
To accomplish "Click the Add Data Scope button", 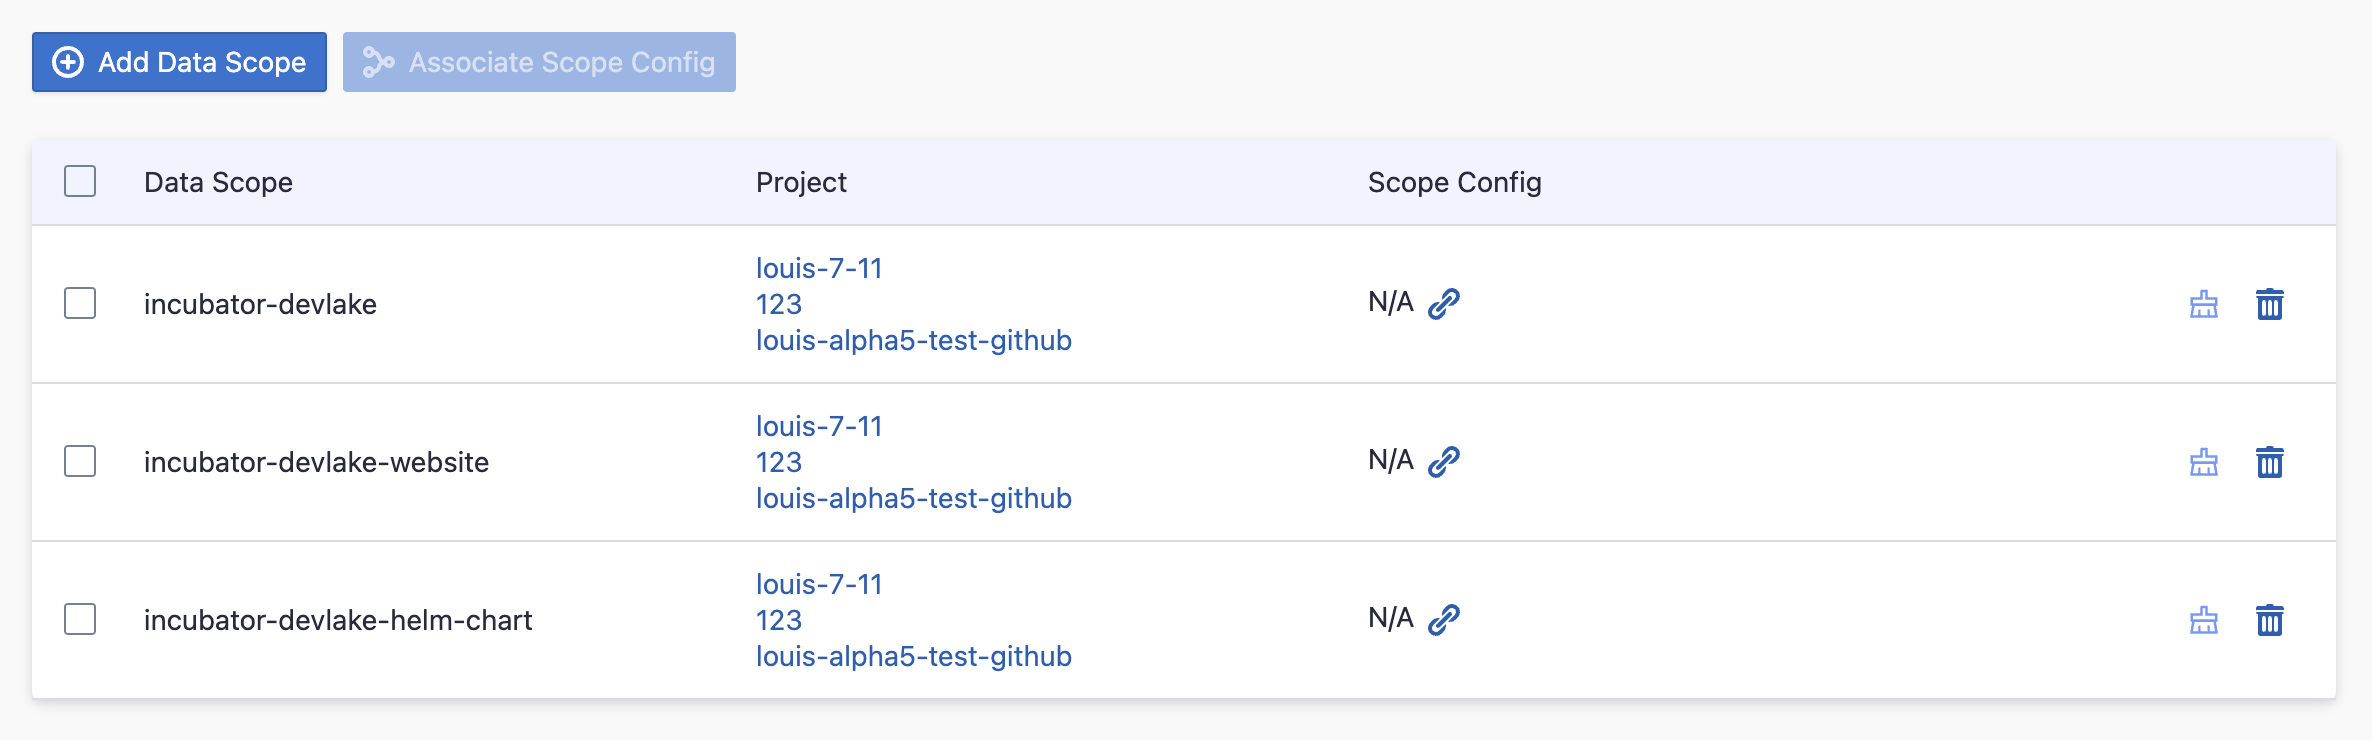I will coord(180,62).
